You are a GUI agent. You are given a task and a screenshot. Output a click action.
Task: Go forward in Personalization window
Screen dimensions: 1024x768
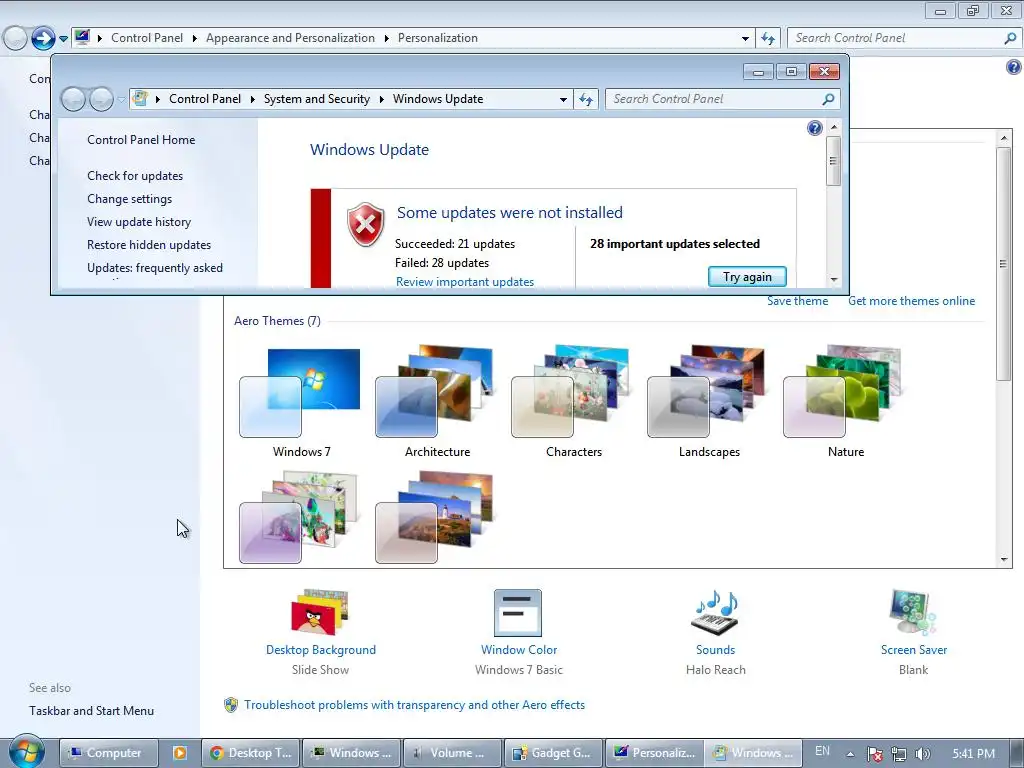pyautogui.click(x=43, y=39)
